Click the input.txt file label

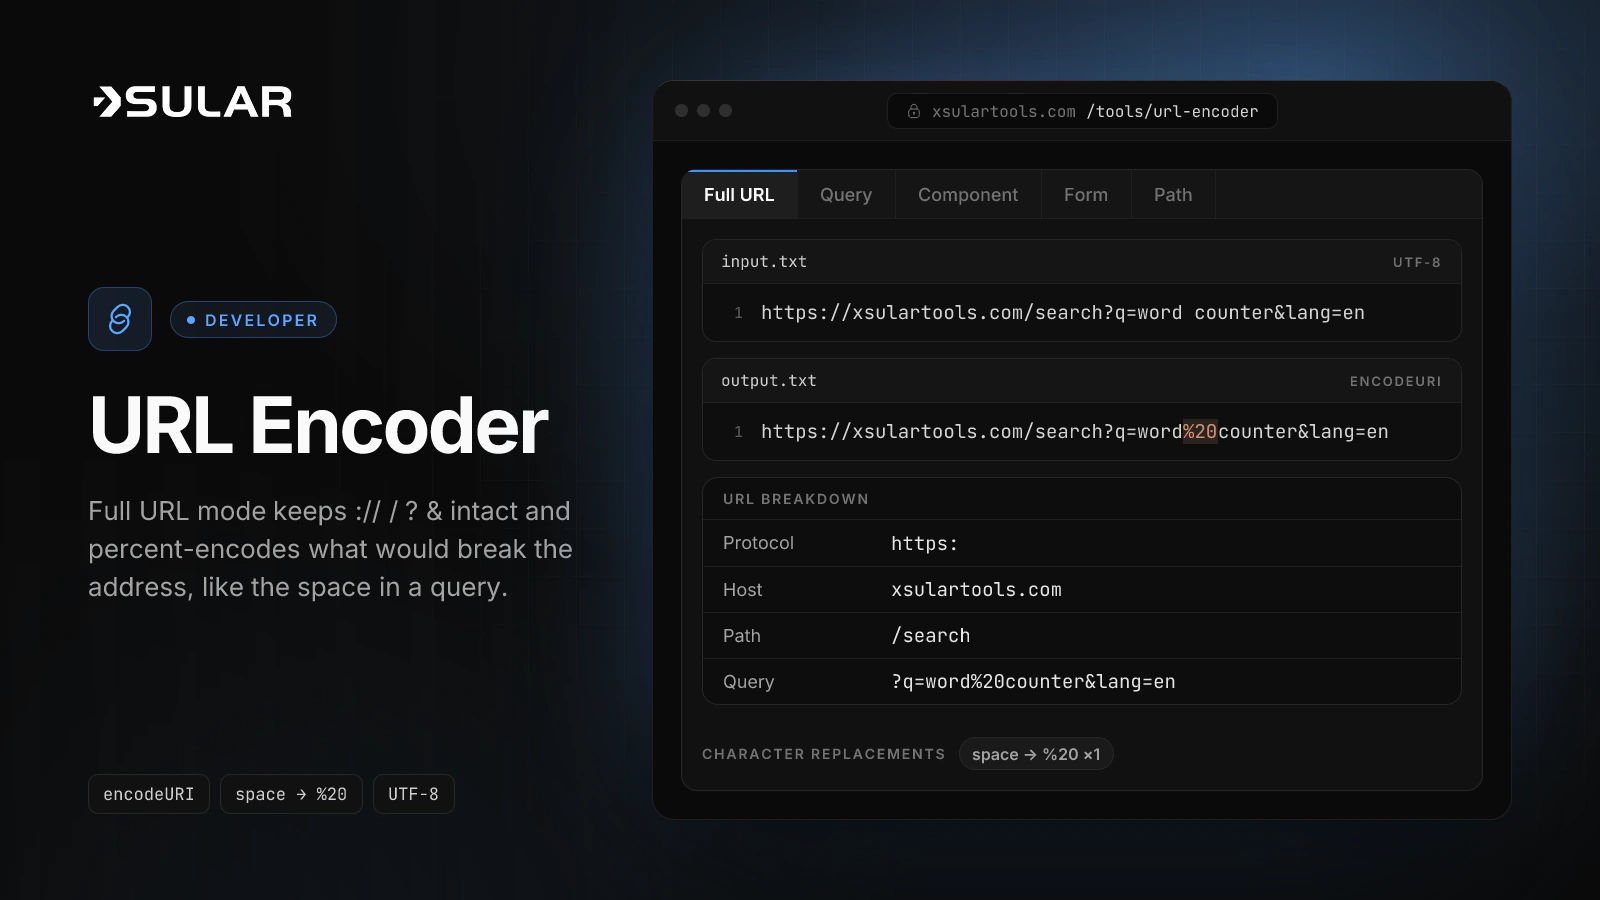tap(764, 262)
